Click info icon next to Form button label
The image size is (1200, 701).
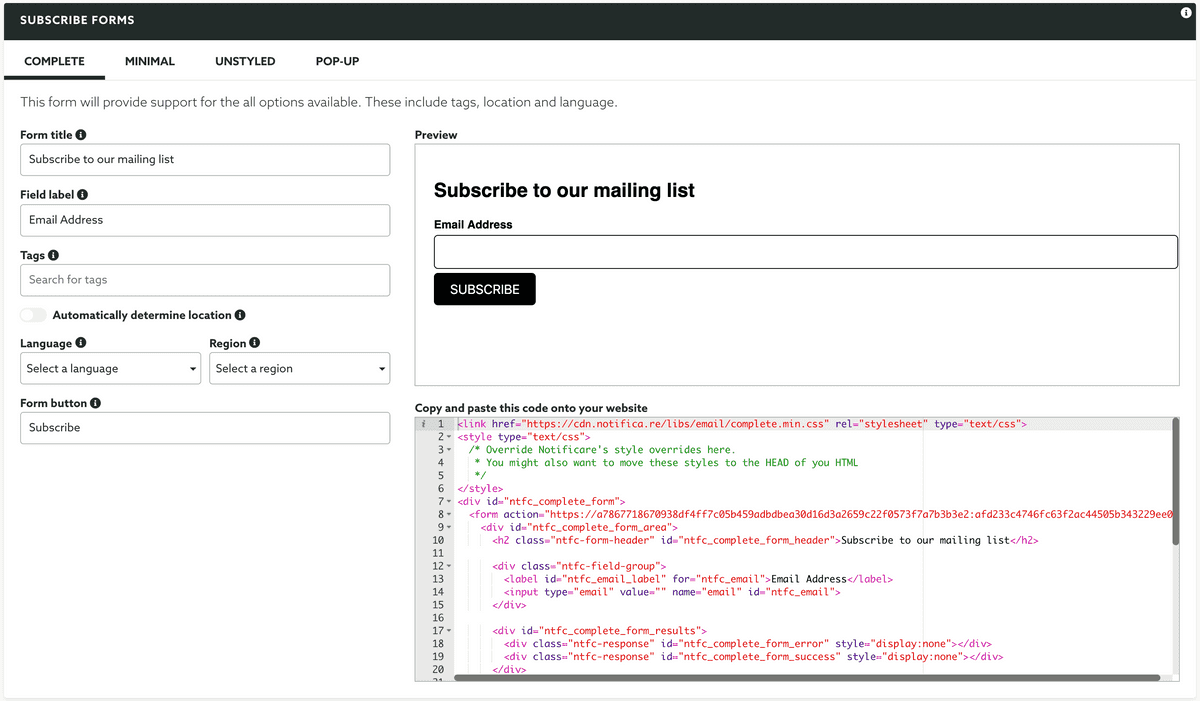pos(95,403)
